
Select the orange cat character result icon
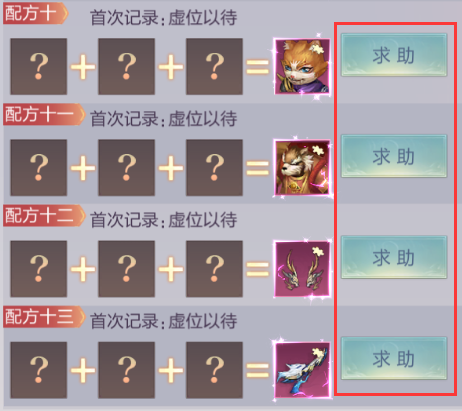(302, 66)
